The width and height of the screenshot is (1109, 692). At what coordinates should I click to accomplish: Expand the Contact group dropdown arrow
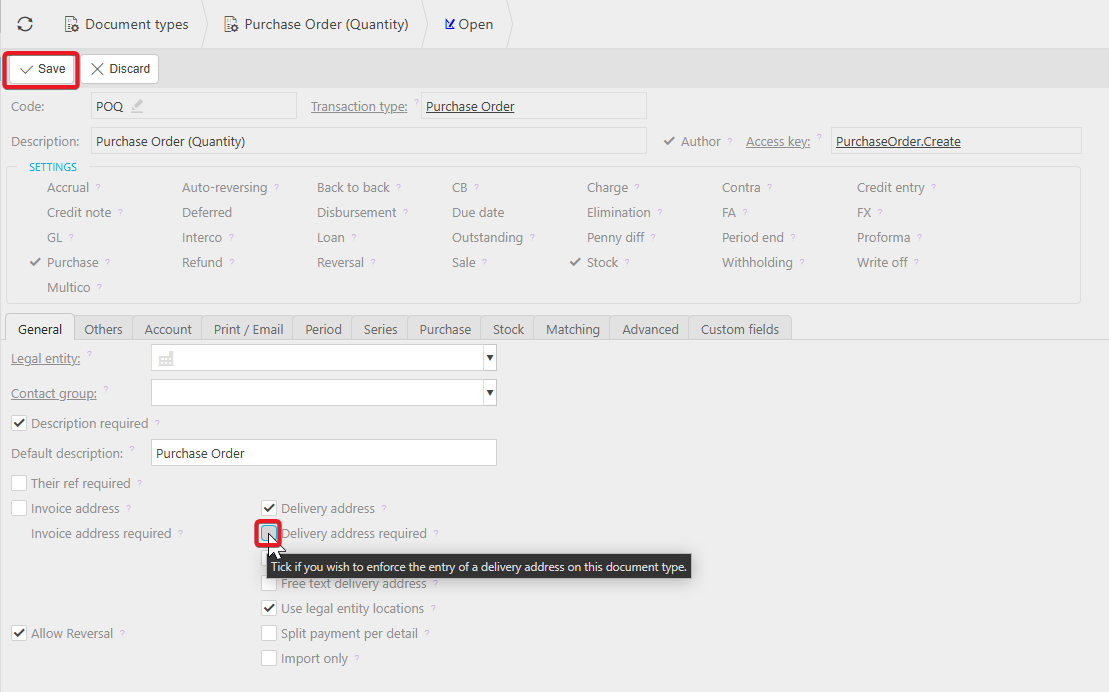pyautogui.click(x=489, y=393)
